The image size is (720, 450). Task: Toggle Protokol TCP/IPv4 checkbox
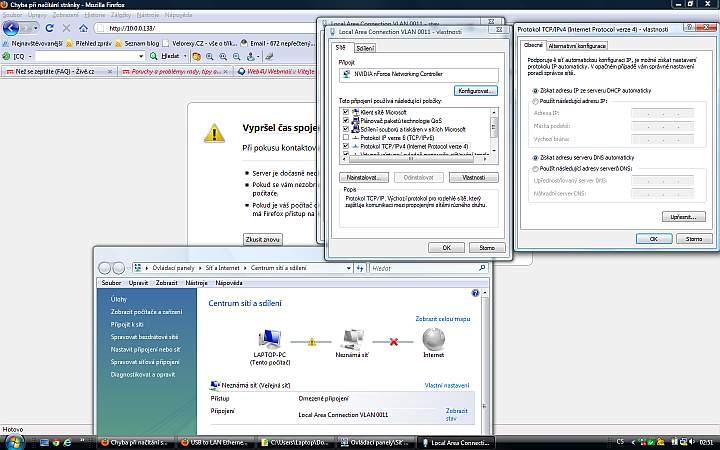click(346, 146)
